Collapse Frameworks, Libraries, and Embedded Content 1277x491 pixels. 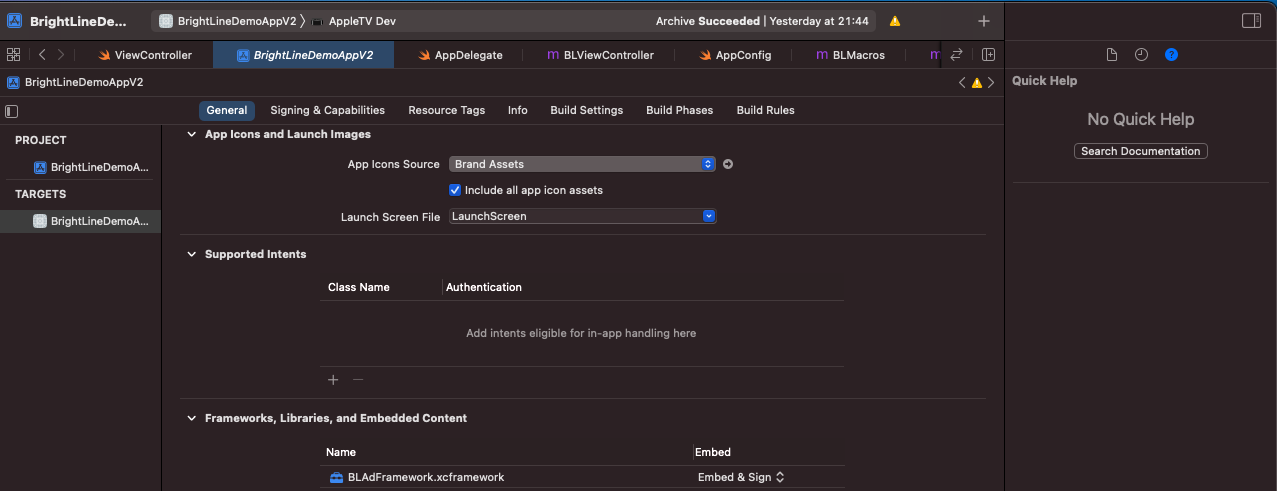(x=191, y=418)
